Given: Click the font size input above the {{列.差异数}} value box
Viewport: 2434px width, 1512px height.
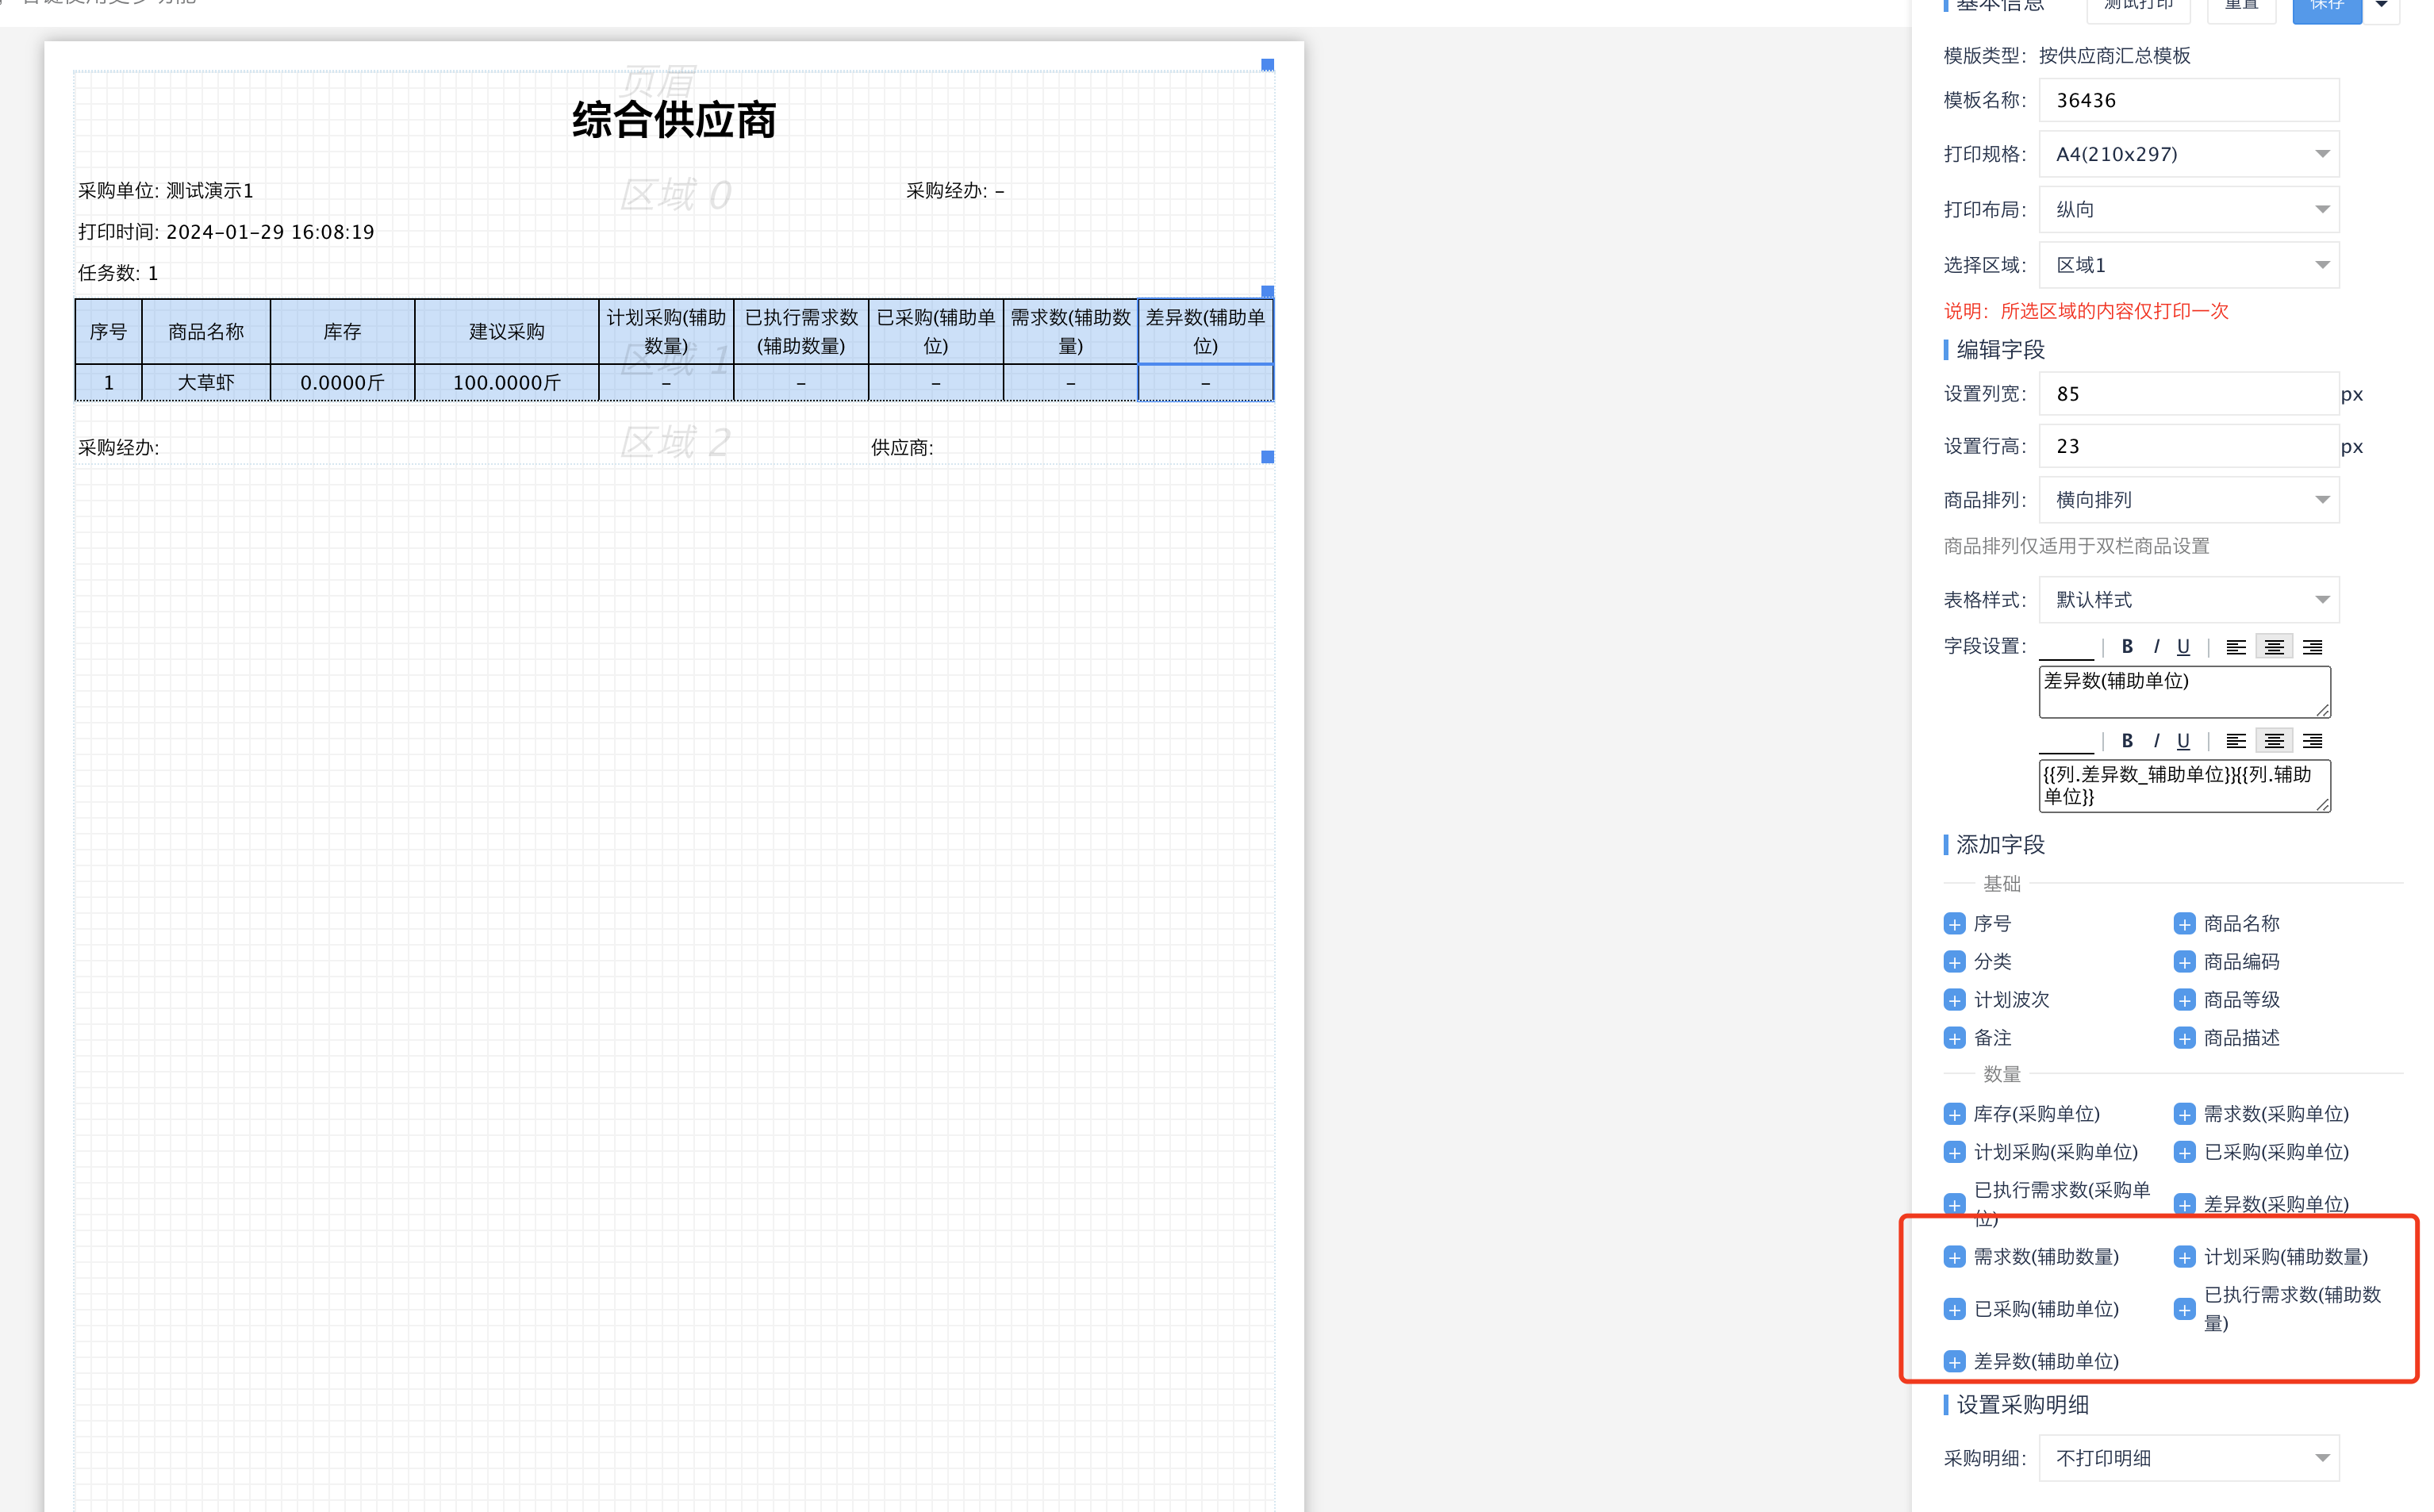Looking at the screenshot, I should (x=2065, y=741).
